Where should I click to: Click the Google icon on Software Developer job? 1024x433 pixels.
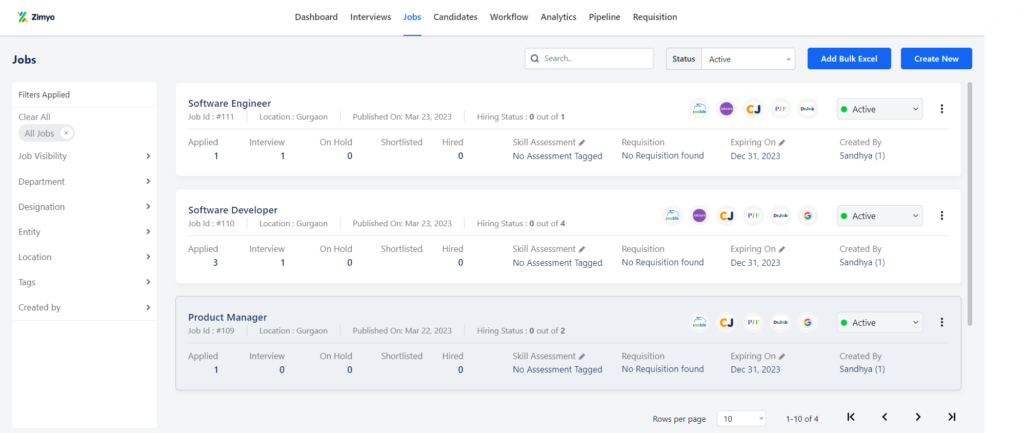pyautogui.click(x=808, y=215)
